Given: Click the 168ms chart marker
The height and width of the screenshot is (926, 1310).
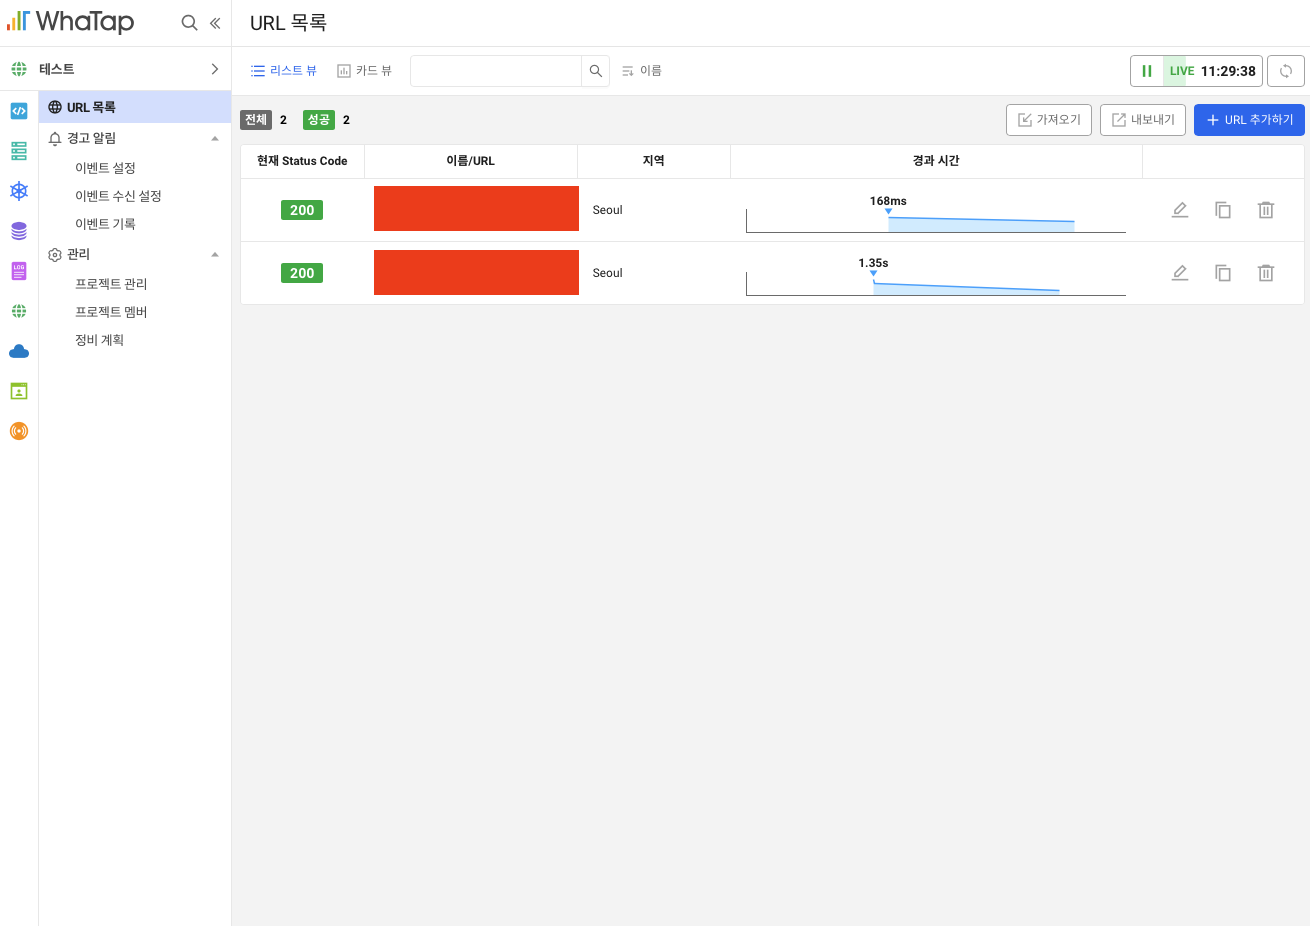Looking at the screenshot, I should click(888, 211).
